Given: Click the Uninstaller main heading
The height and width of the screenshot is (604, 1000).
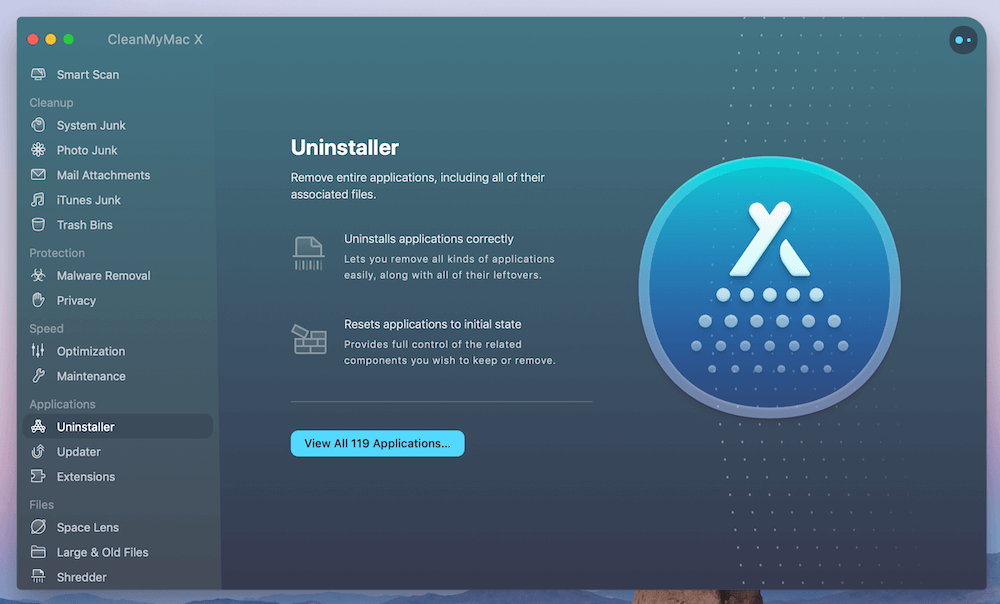Looking at the screenshot, I should (x=344, y=147).
